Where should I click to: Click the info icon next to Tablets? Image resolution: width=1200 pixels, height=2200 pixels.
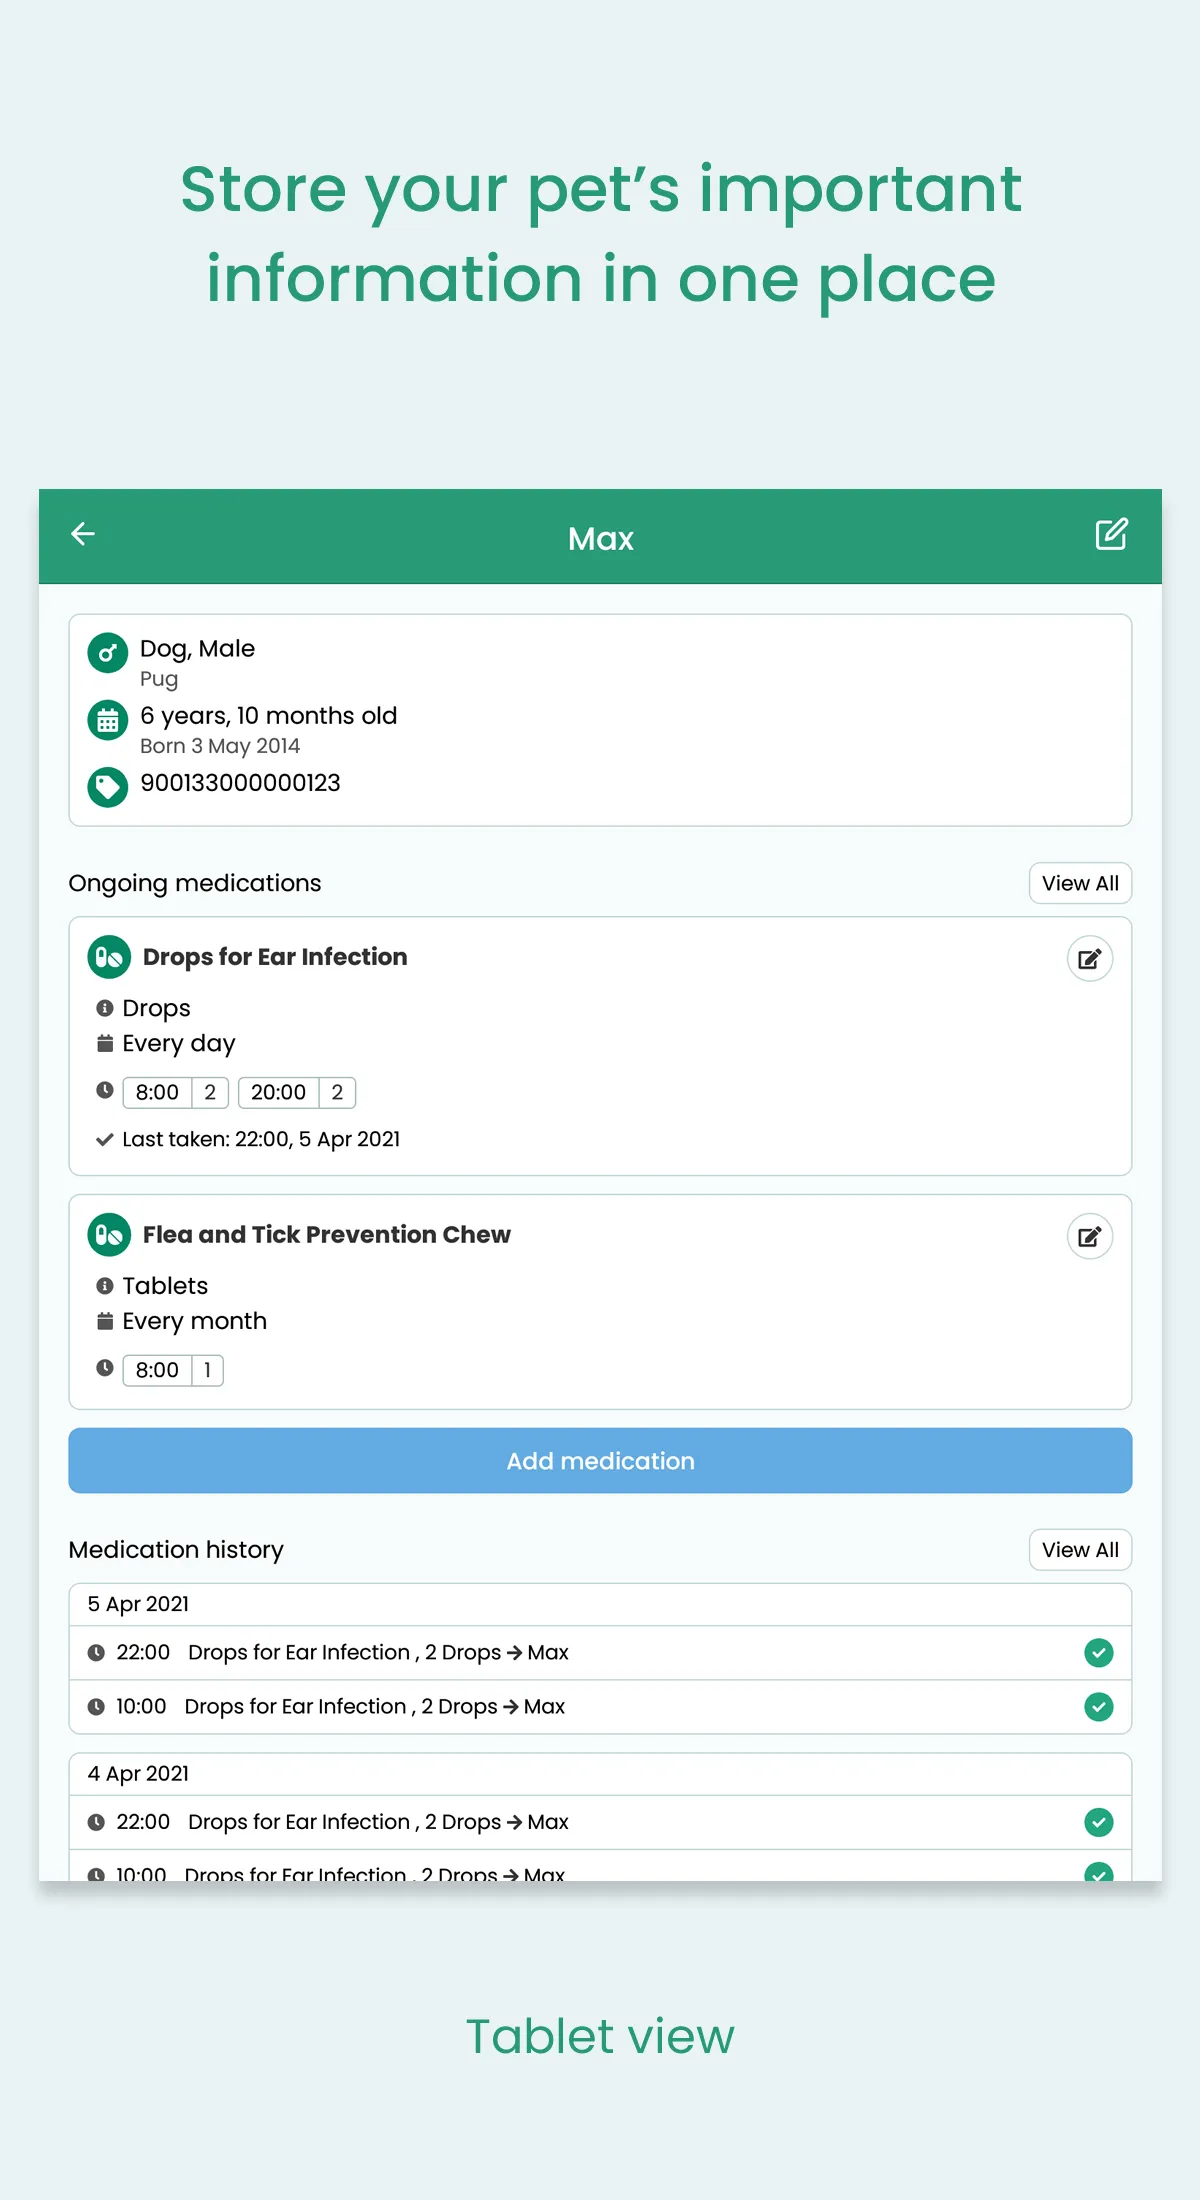[105, 1286]
